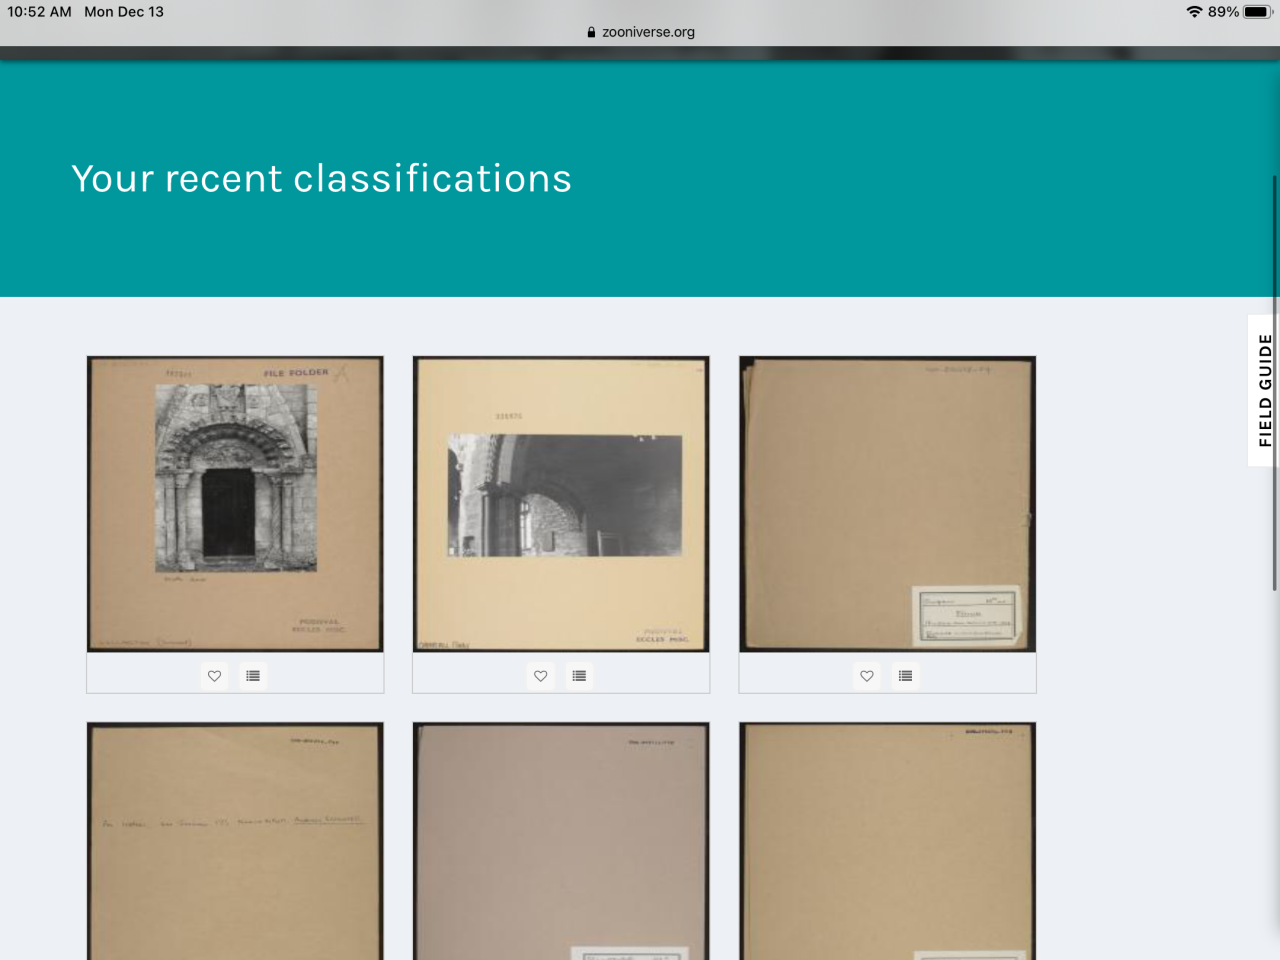
Task: Click the page vertical scrollbar
Action: point(1274,382)
